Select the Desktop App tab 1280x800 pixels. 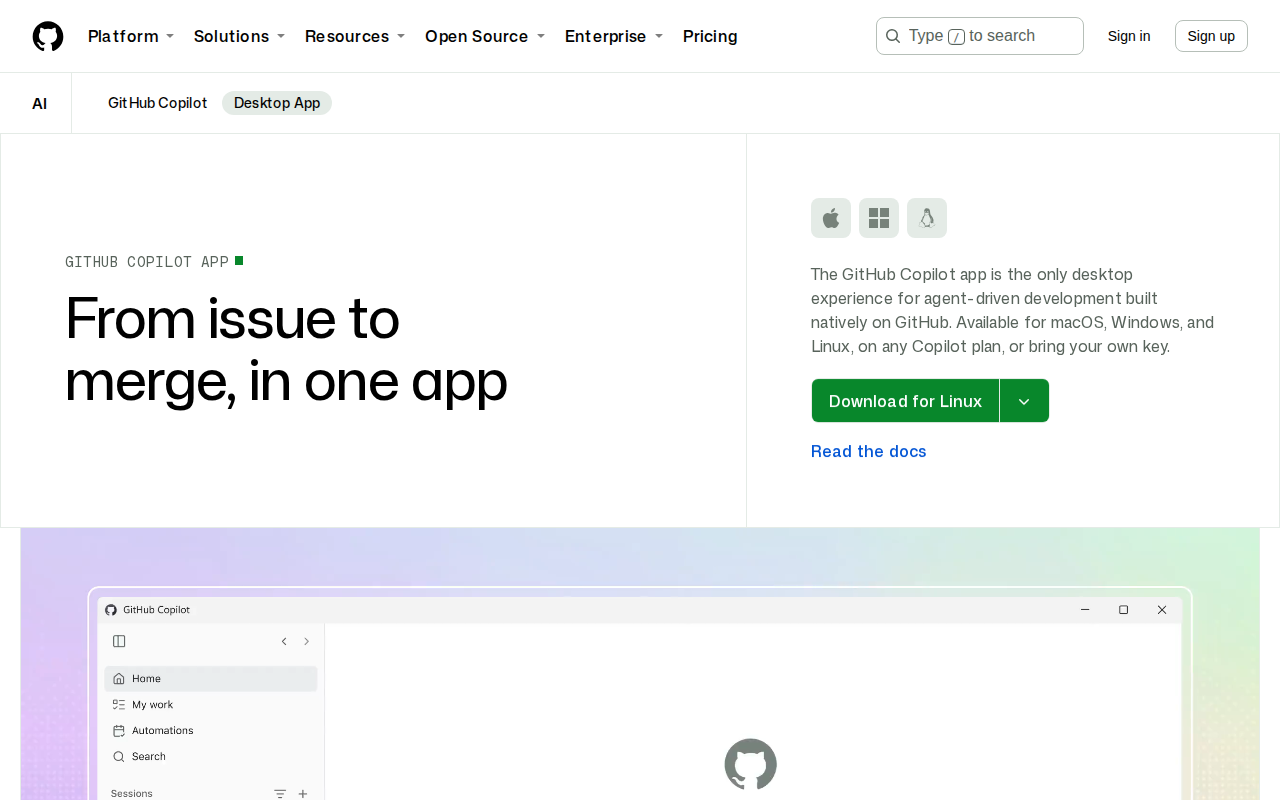277,103
